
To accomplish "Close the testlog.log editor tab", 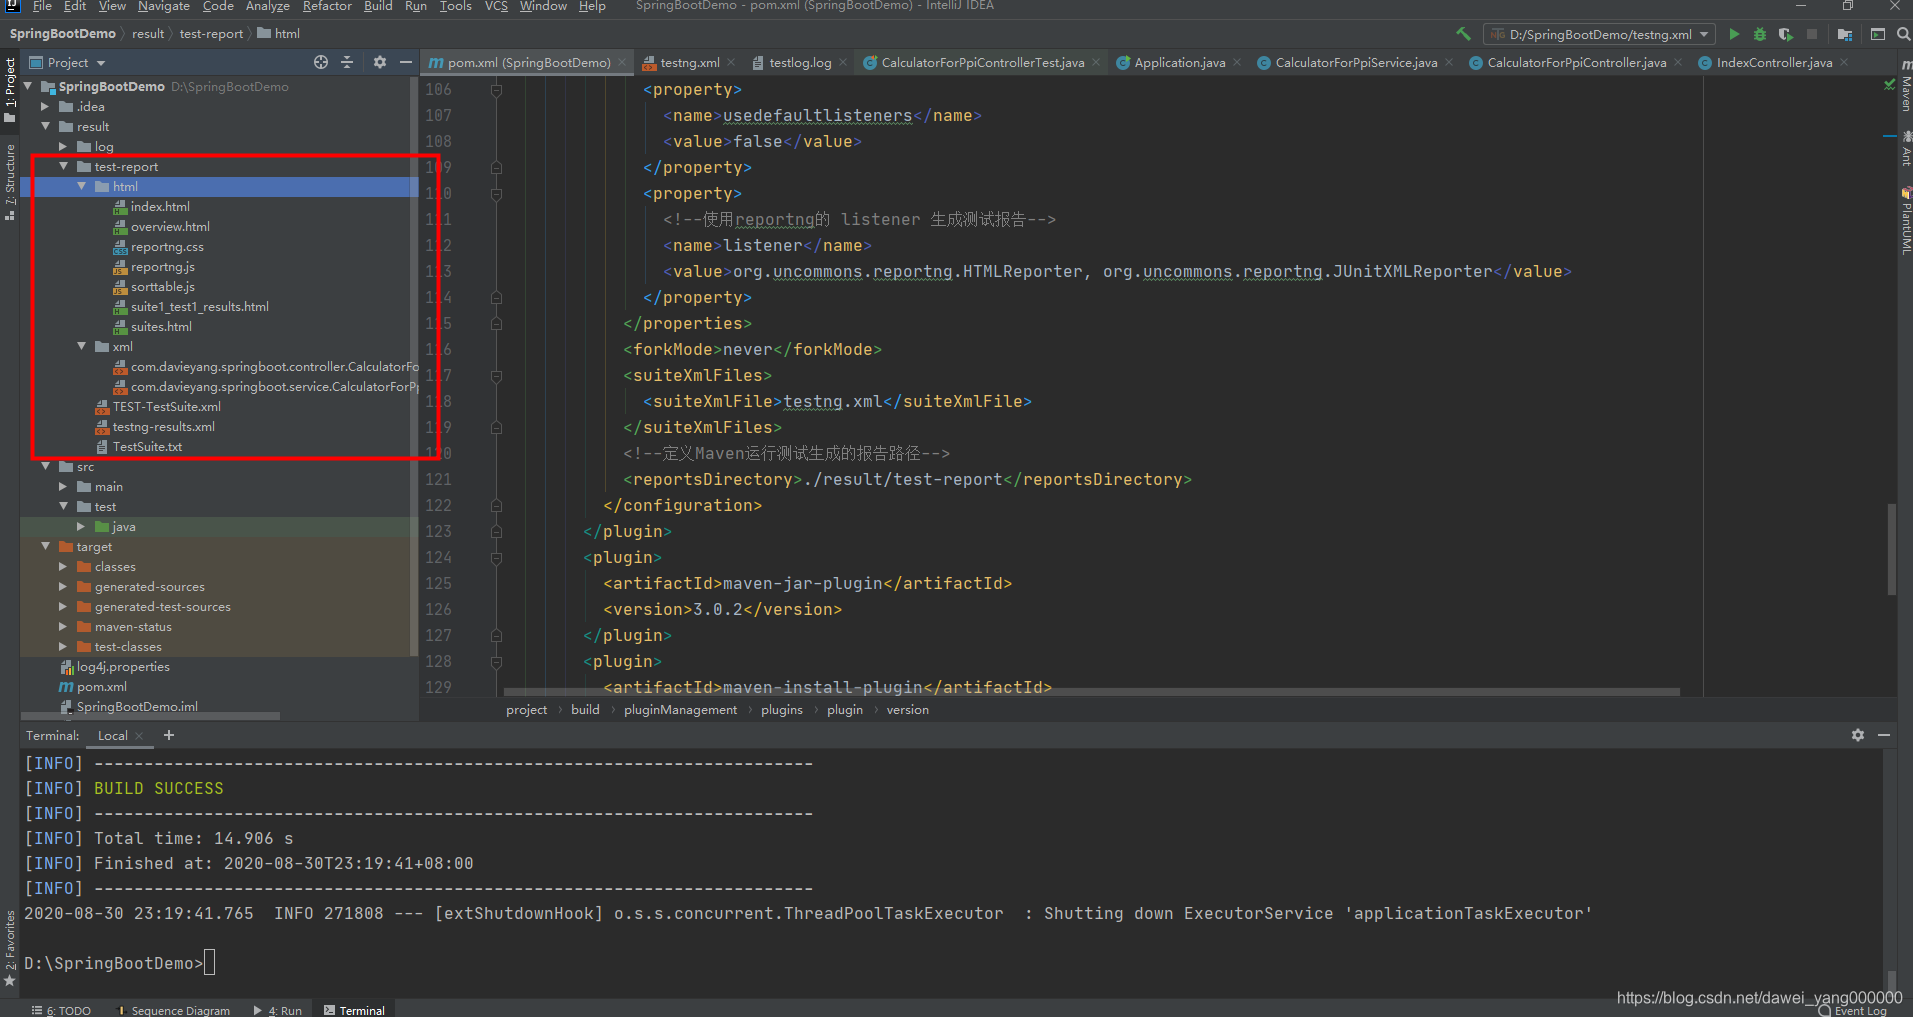I will 843,62.
